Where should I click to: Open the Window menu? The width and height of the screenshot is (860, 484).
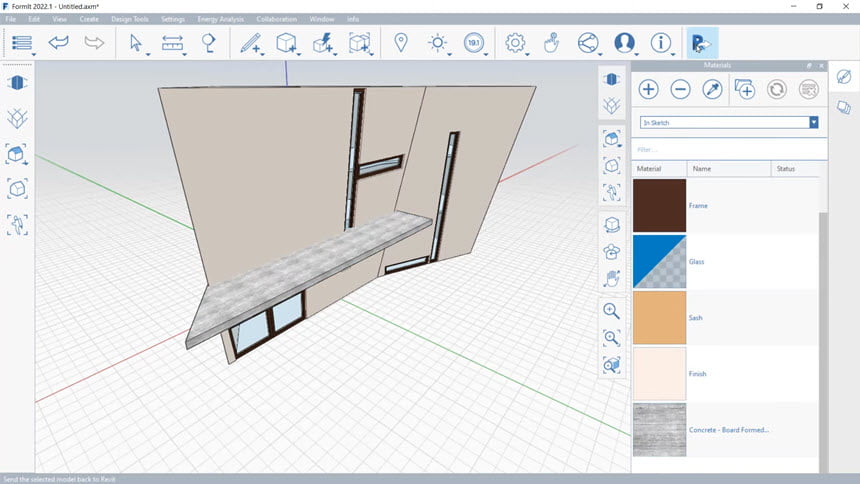pyautogui.click(x=321, y=19)
